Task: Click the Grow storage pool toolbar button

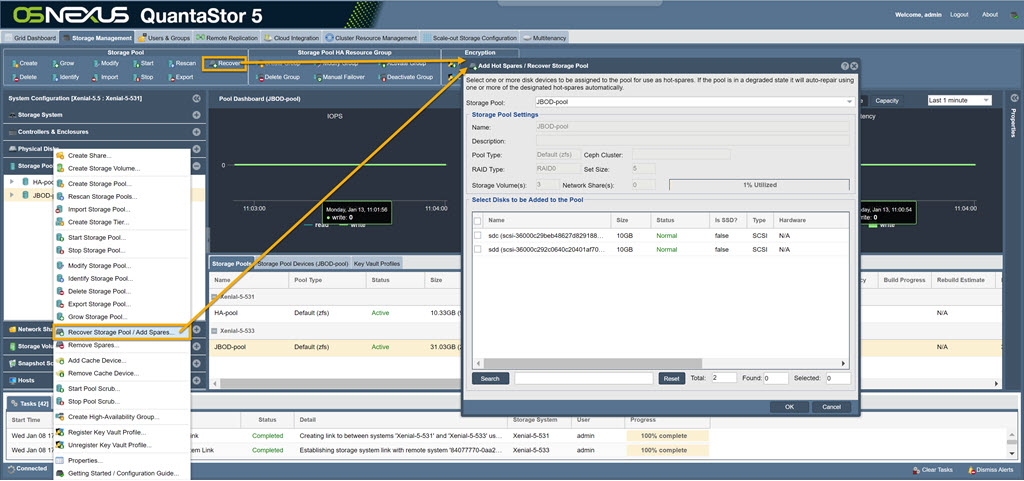Action: [63, 64]
